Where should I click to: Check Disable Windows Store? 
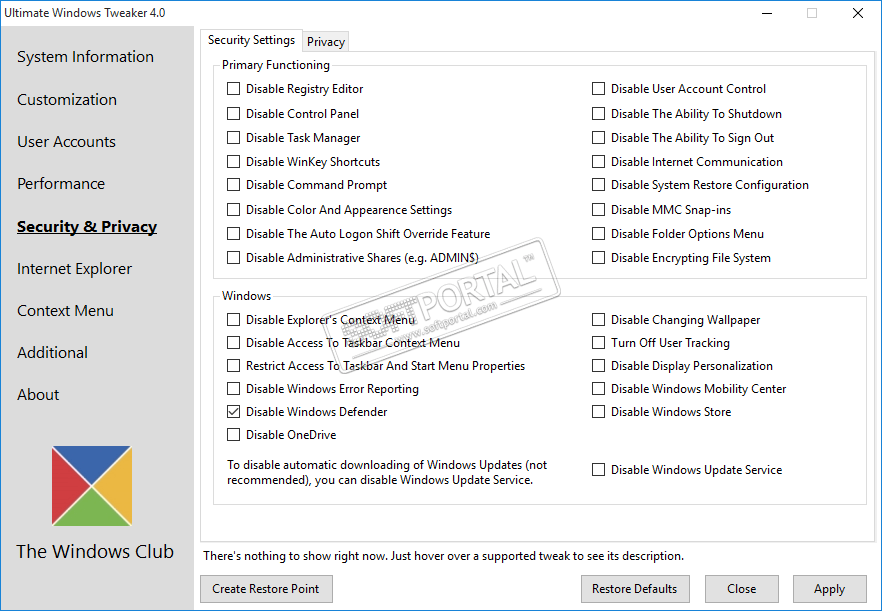pyautogui.click(x=598, y=412)
